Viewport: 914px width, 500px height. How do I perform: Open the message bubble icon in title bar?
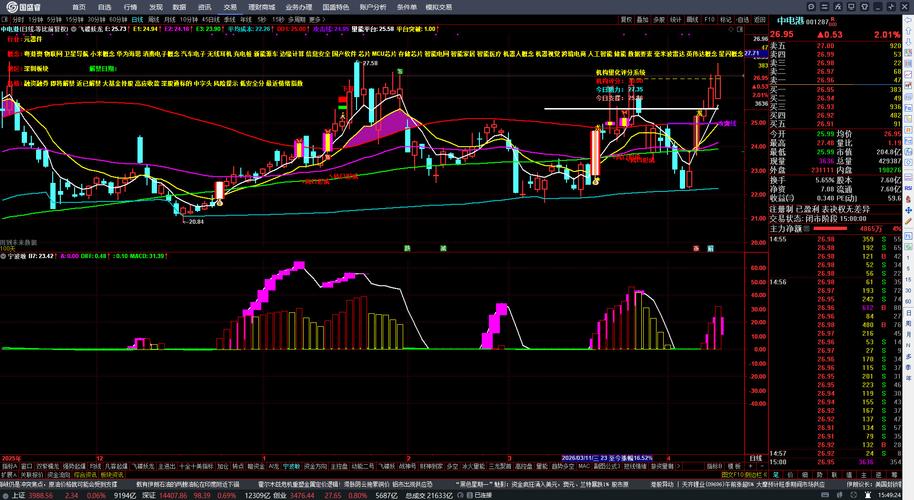point(811,7)
